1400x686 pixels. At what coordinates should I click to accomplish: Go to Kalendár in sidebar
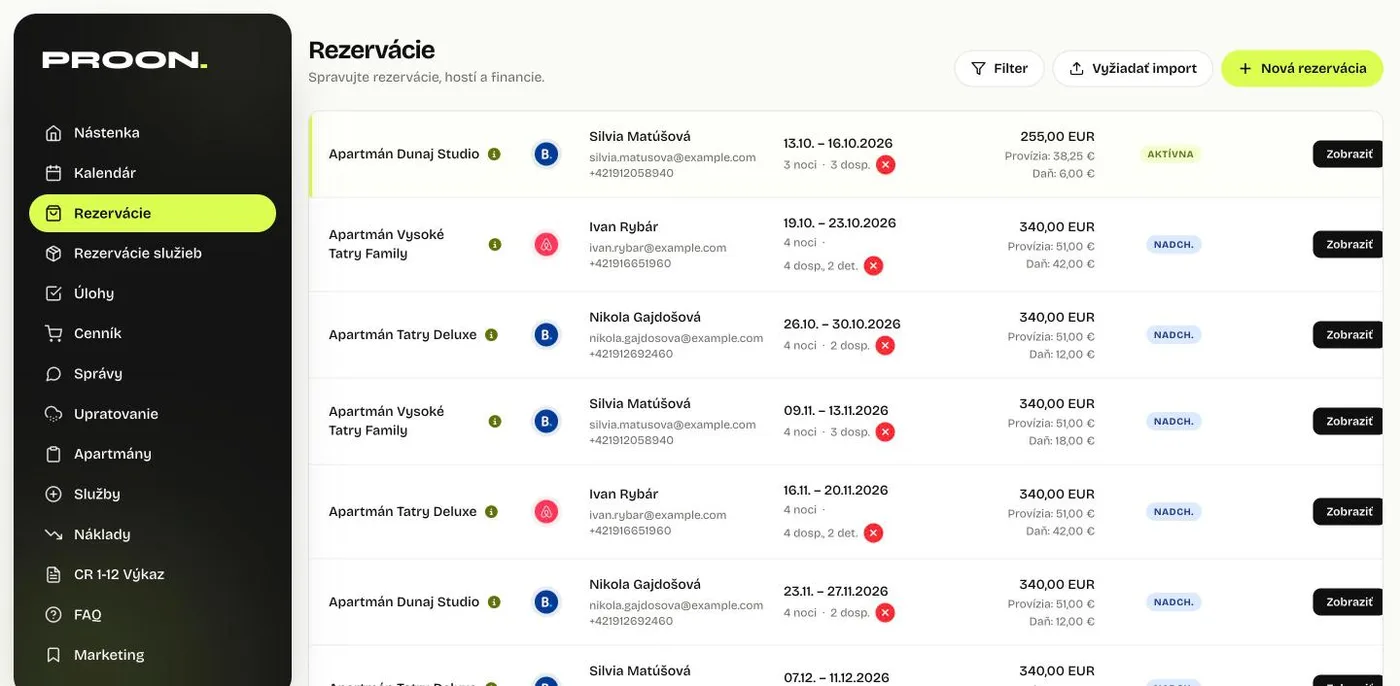coord(152,173)
